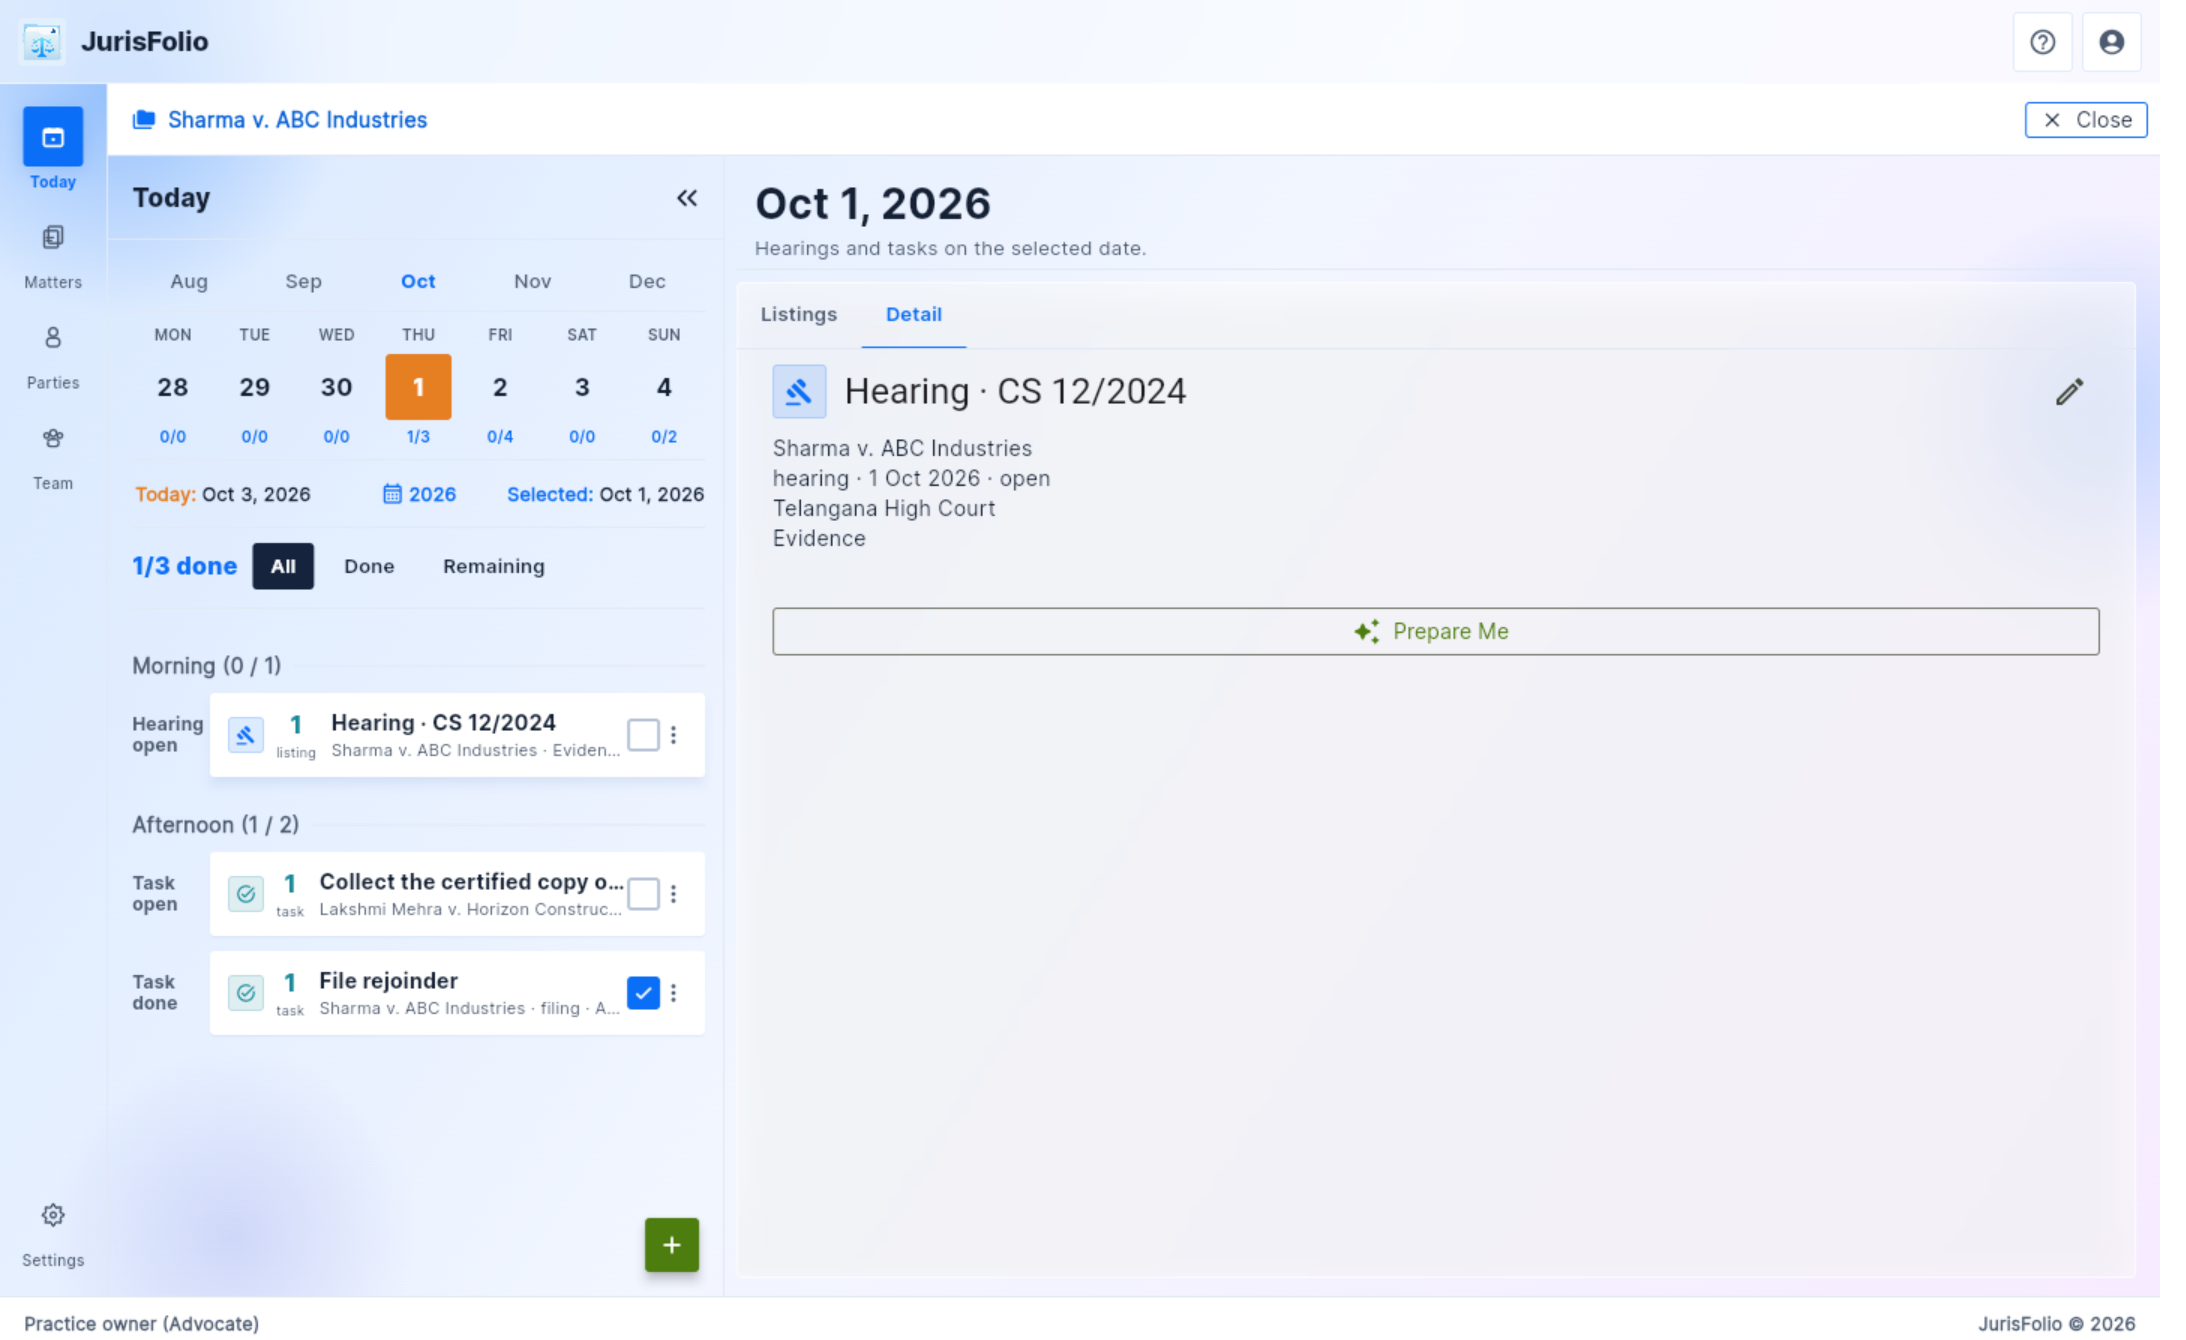Uncheck the File rejoinder task
Image resolution: width=2186 pixels, height=1340 pixels.
(x=643, y=993)
